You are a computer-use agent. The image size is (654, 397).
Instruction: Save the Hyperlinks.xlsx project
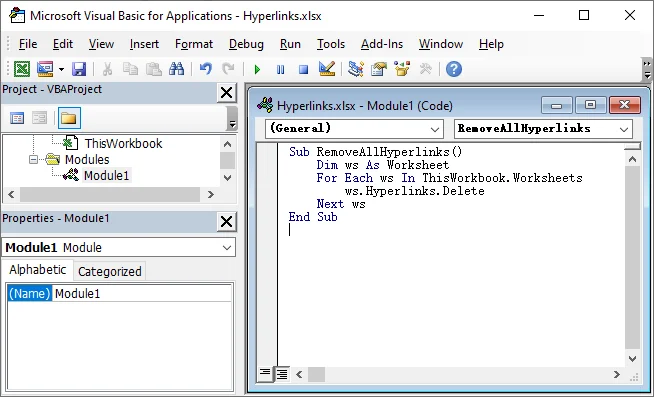[79, 69]
